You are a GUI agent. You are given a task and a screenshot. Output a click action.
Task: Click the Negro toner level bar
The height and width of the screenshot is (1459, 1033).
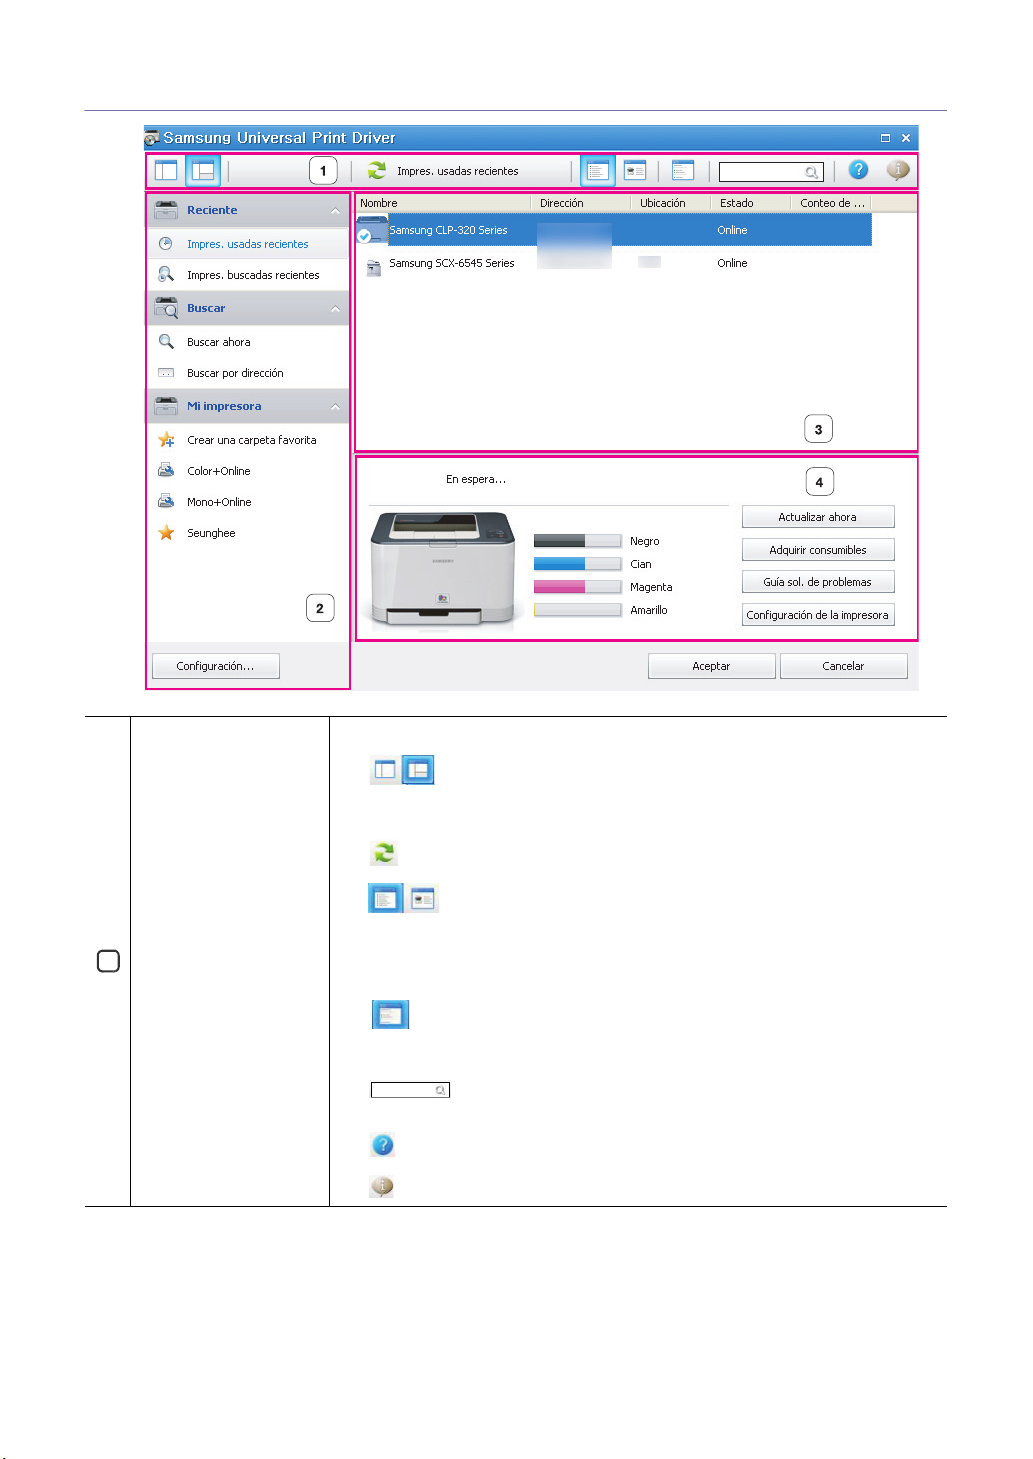point(578,541)
